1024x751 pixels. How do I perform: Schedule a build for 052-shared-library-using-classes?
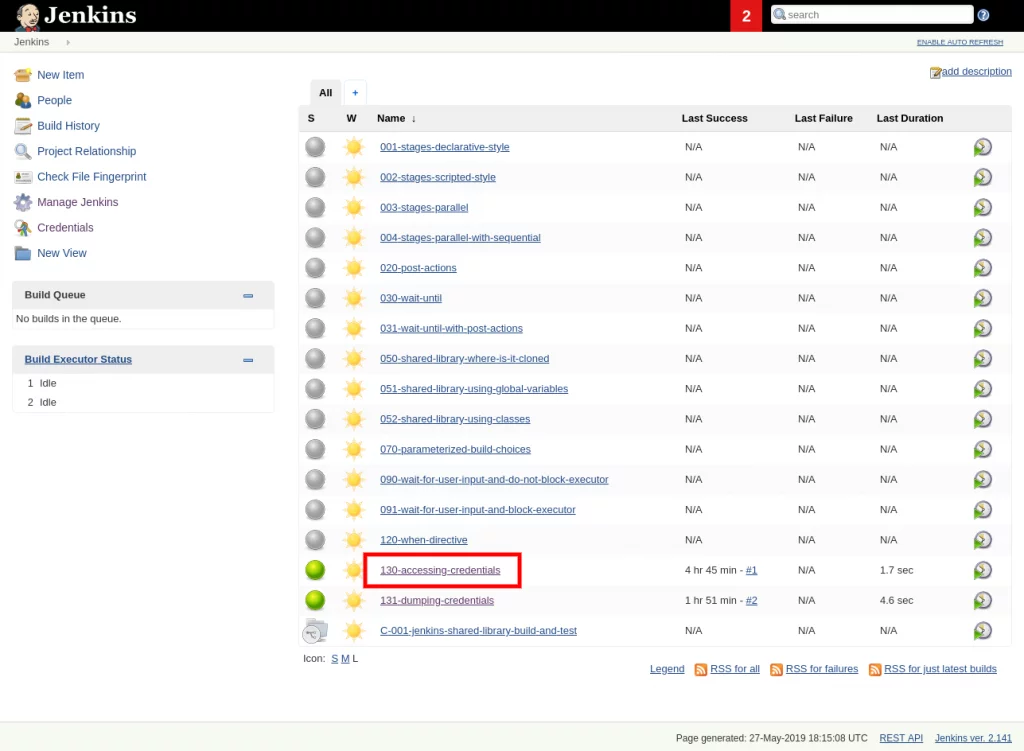click(982, 419)
